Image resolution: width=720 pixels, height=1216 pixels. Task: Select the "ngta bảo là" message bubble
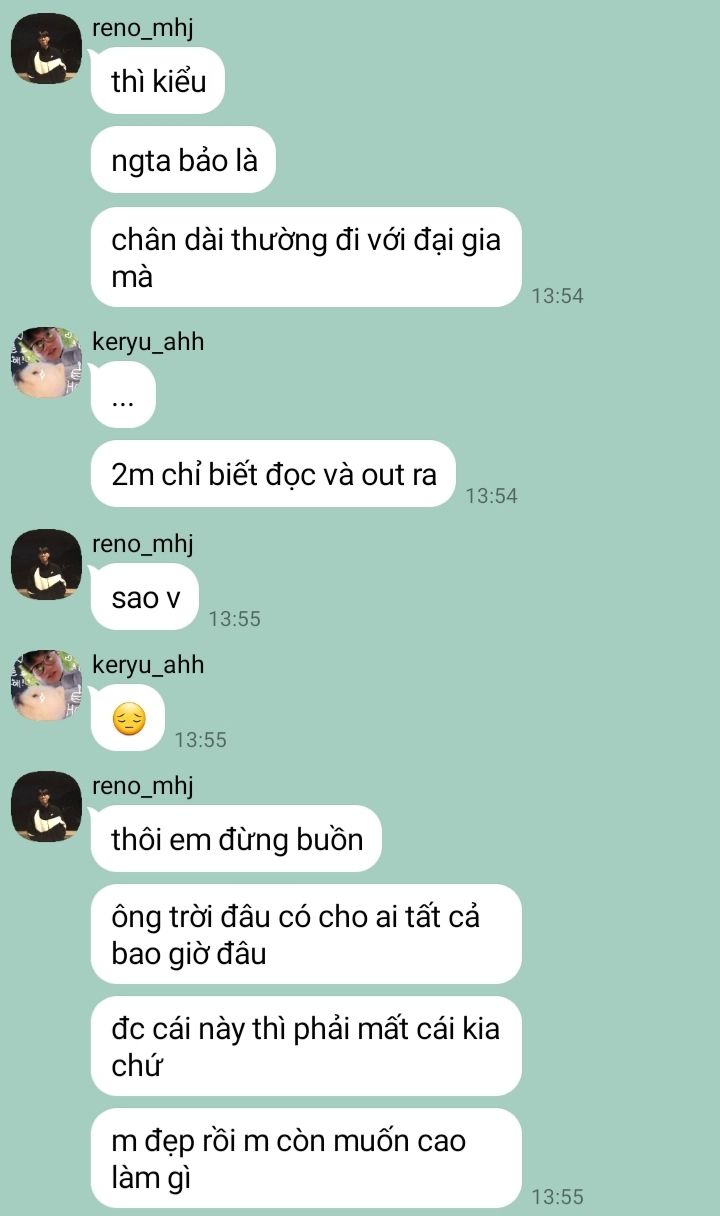183,159
